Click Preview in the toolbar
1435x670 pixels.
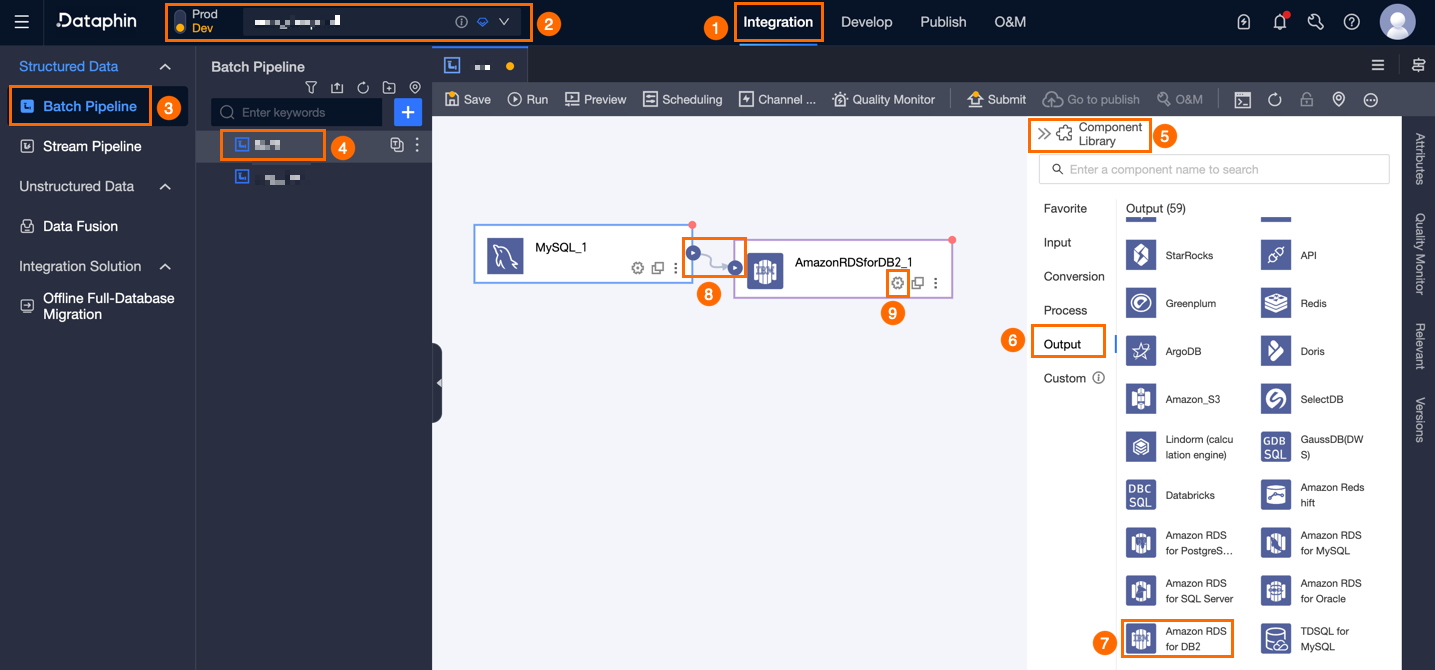tap(595, 99)
